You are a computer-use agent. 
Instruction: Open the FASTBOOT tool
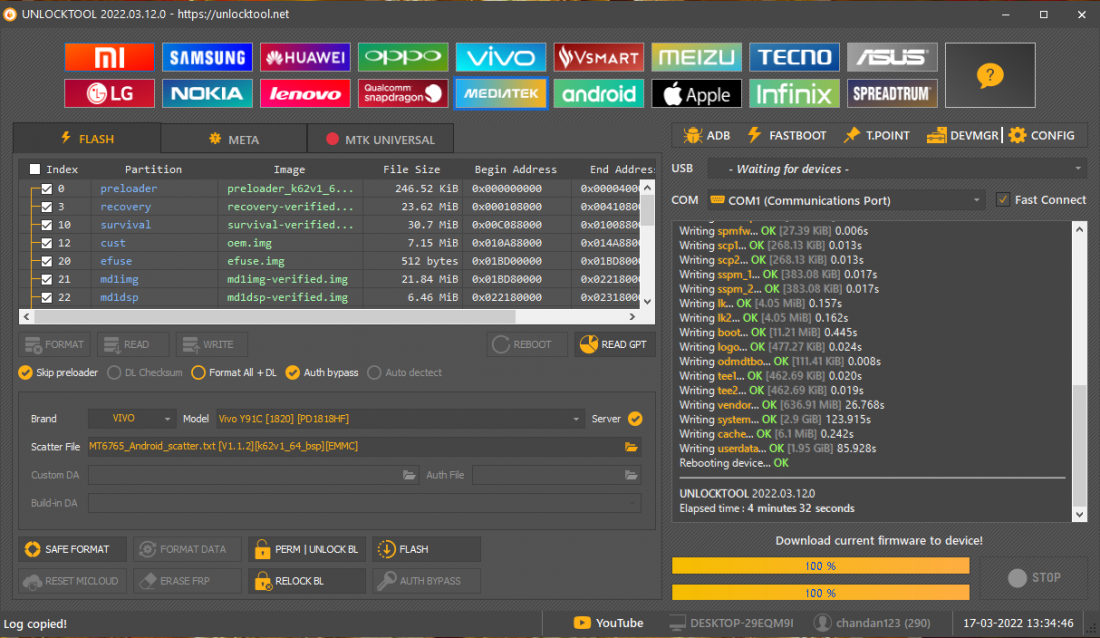[x=786, y=135]
